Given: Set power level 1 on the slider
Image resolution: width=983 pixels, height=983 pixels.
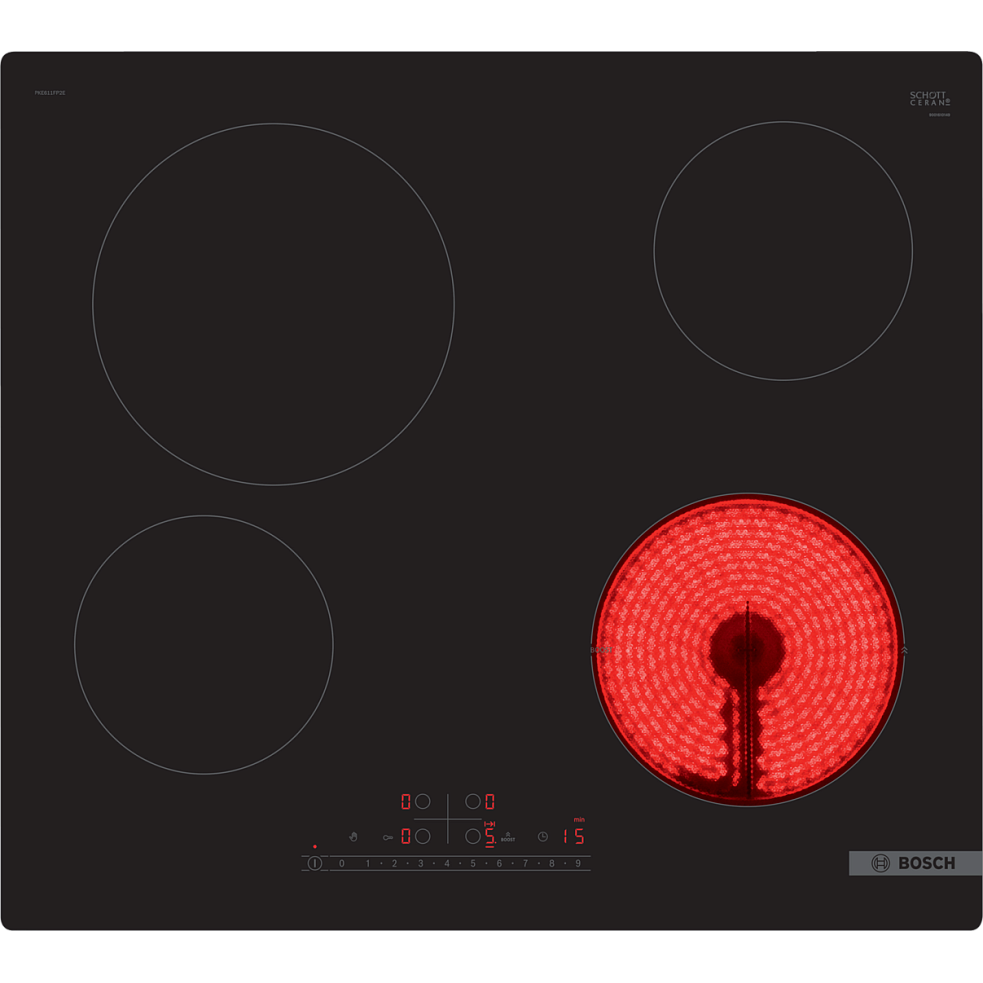Looking at the screenshot, I should click(368, 863).
